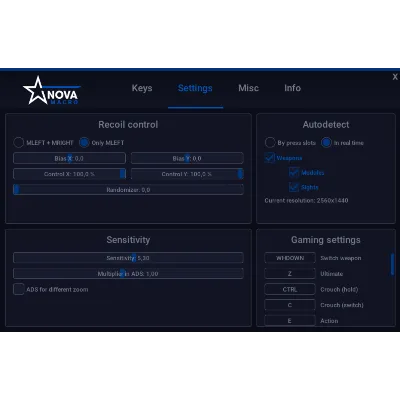The width and height of the screenshot is (400, 400).
Task: Go to the Info tab
Action: pyautogui.click(x=292, y=88)
